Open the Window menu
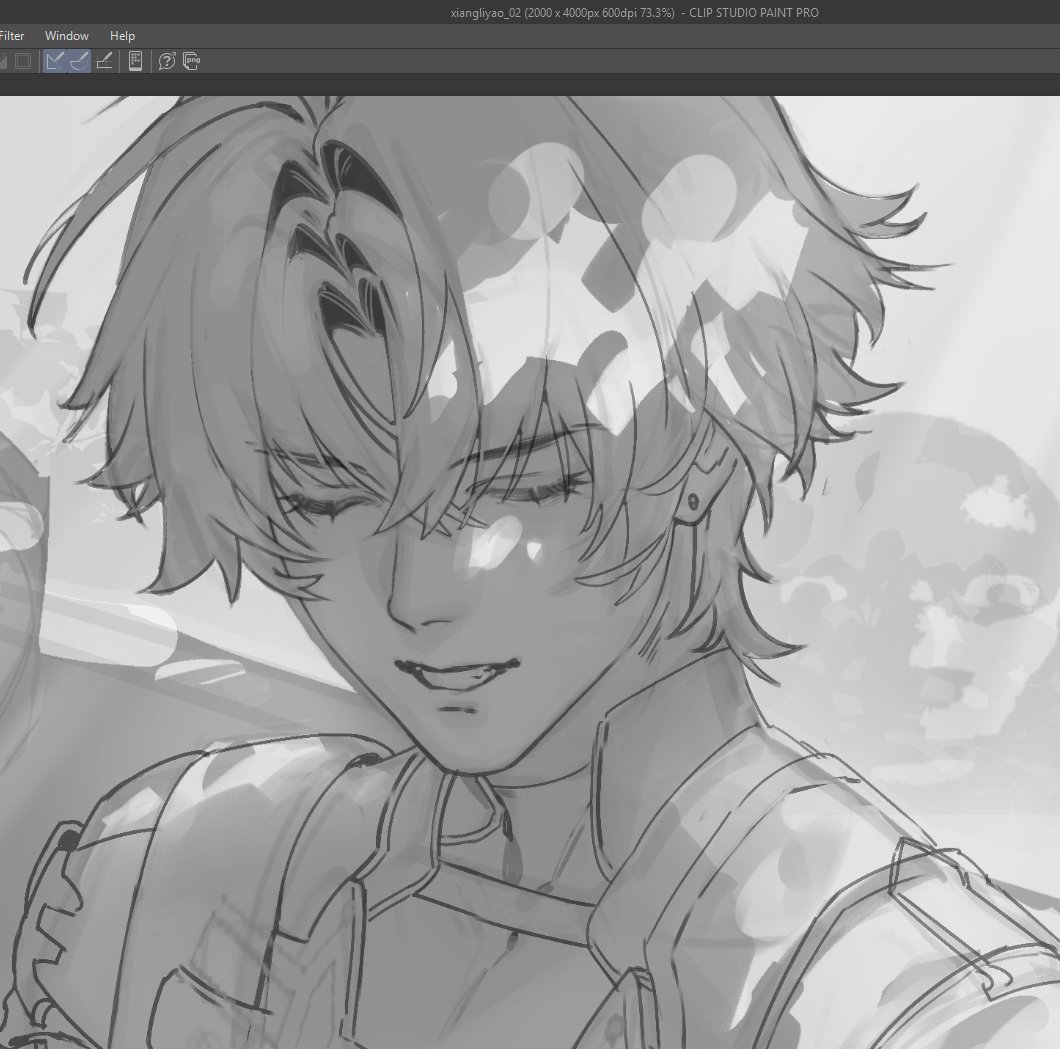 click(67, 36)
